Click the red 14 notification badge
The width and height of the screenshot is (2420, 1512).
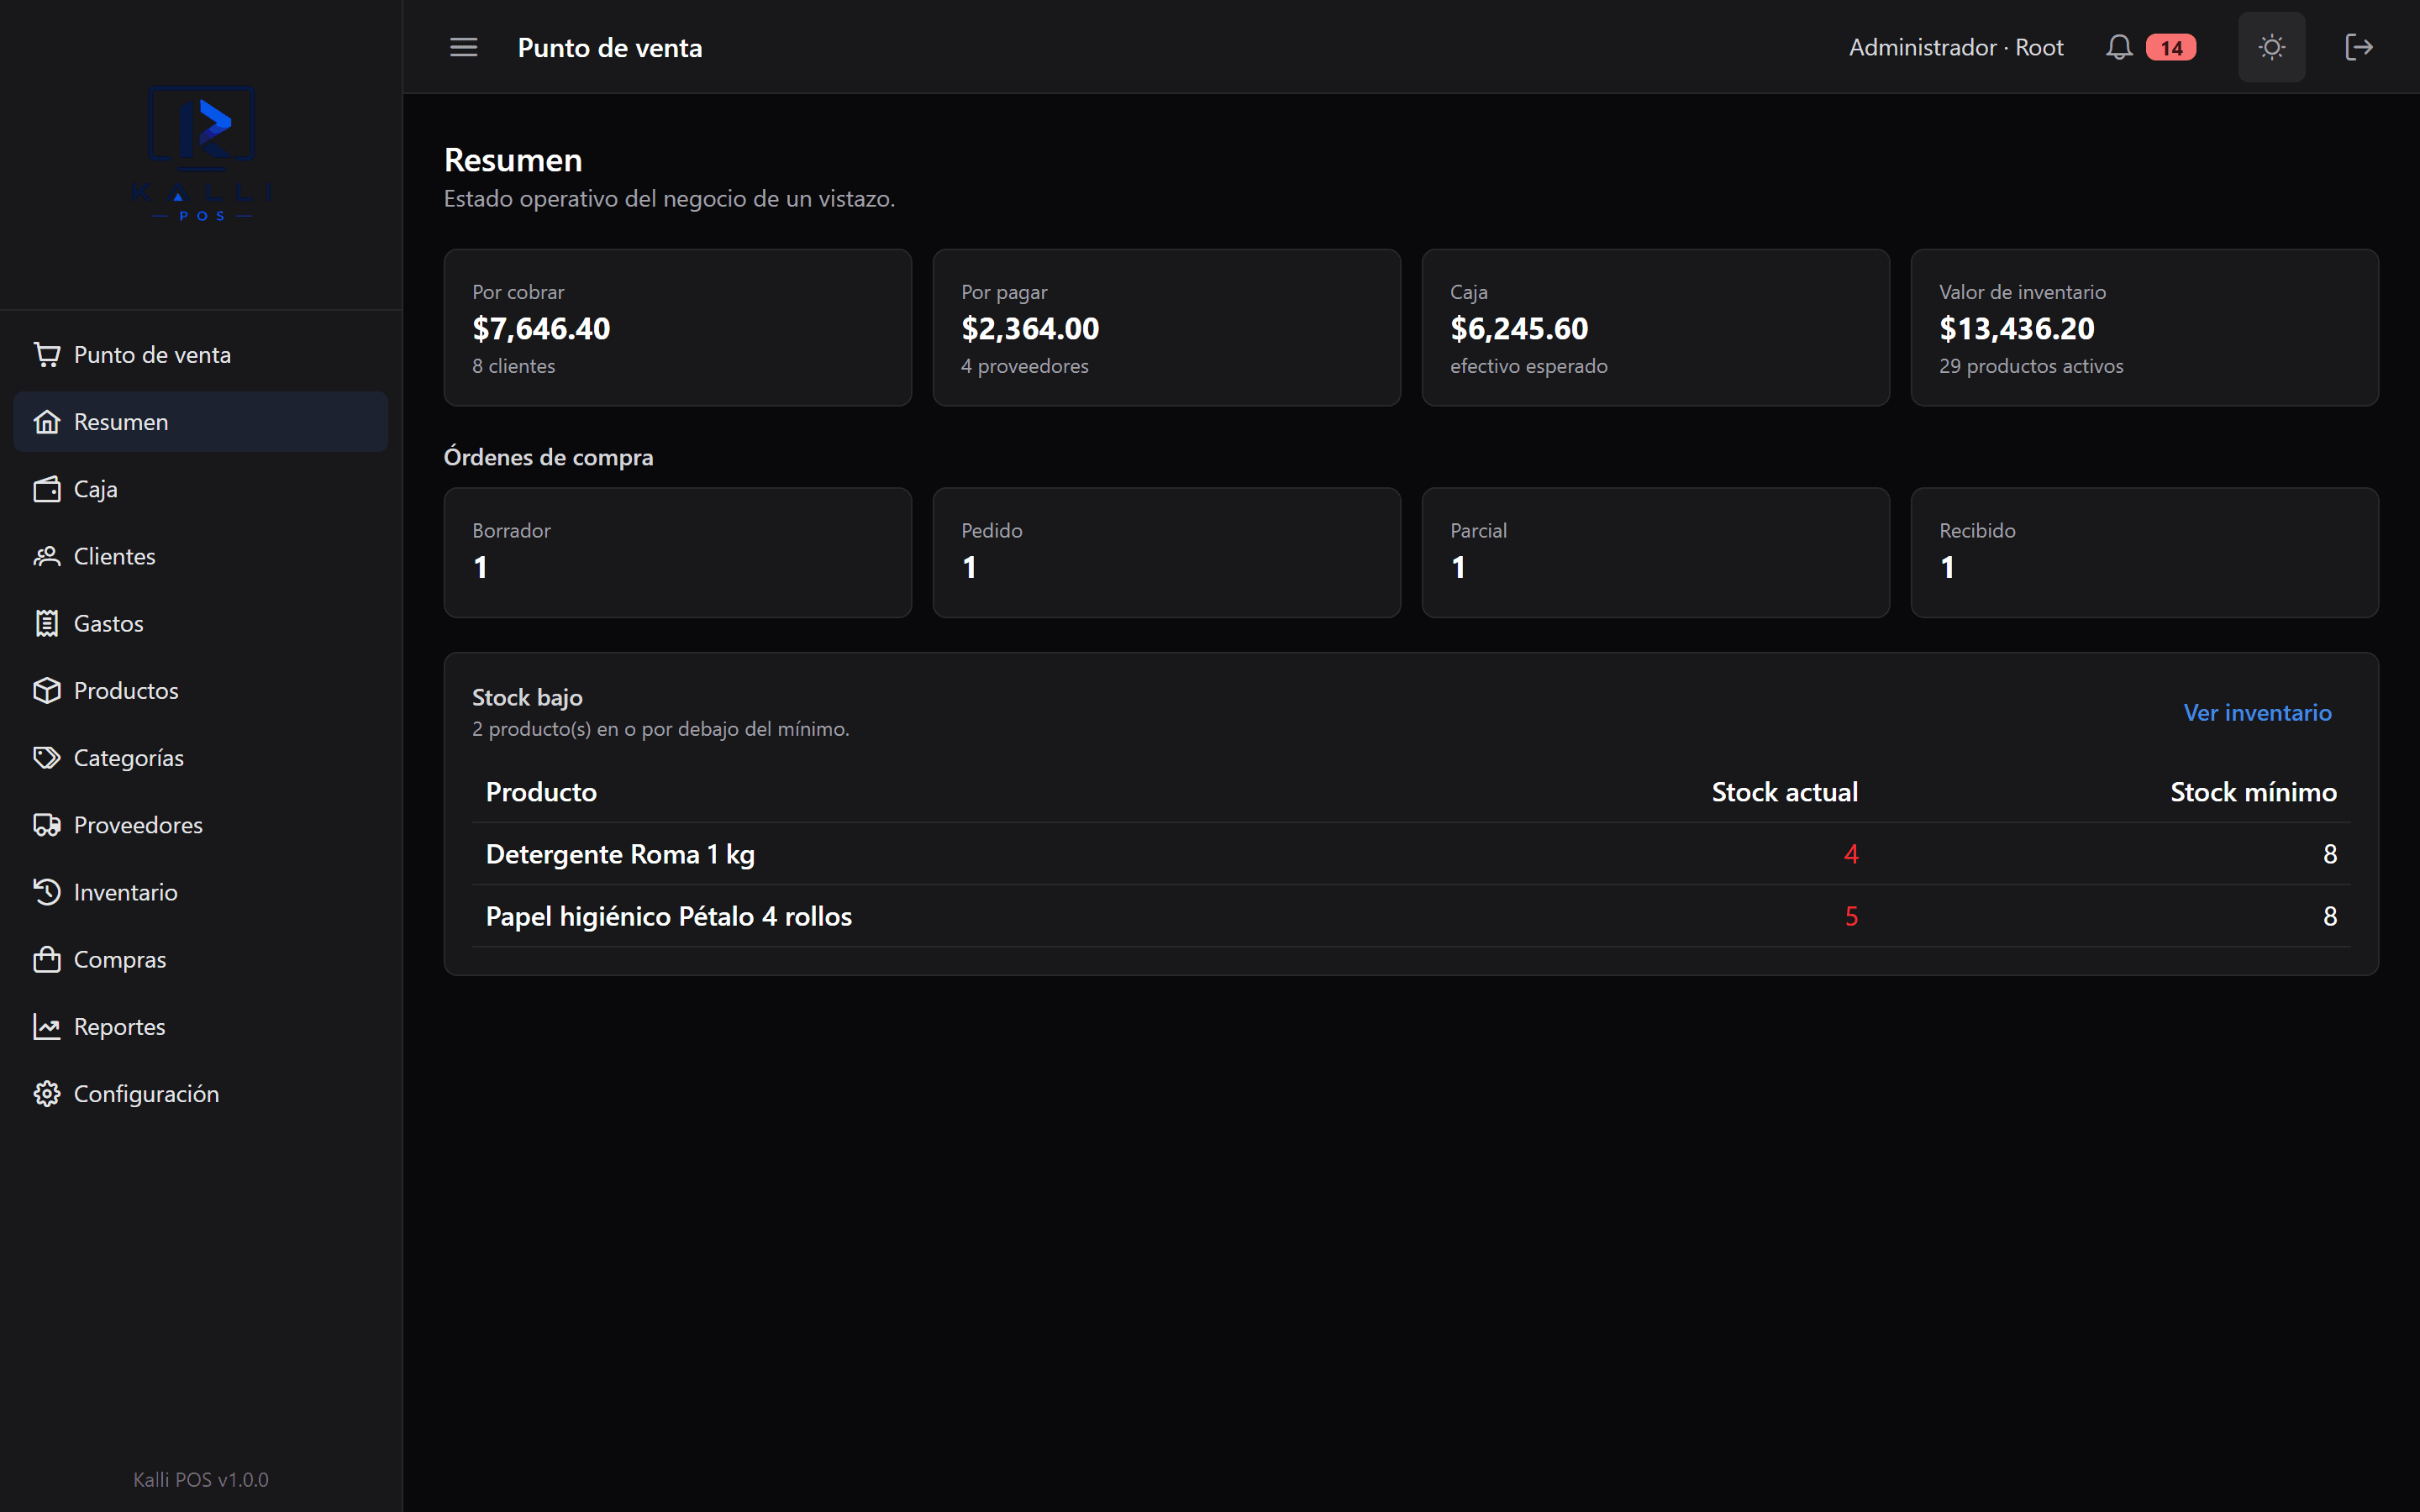[x=2170, y=48]
